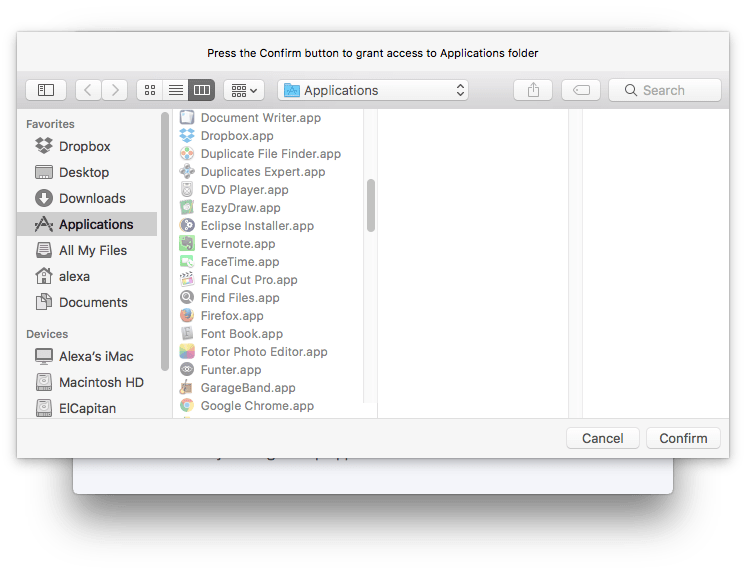The height and width of the screenshot is (574, 746).
Task: Select Applications in the sidebar
Action: pos(87,224)
